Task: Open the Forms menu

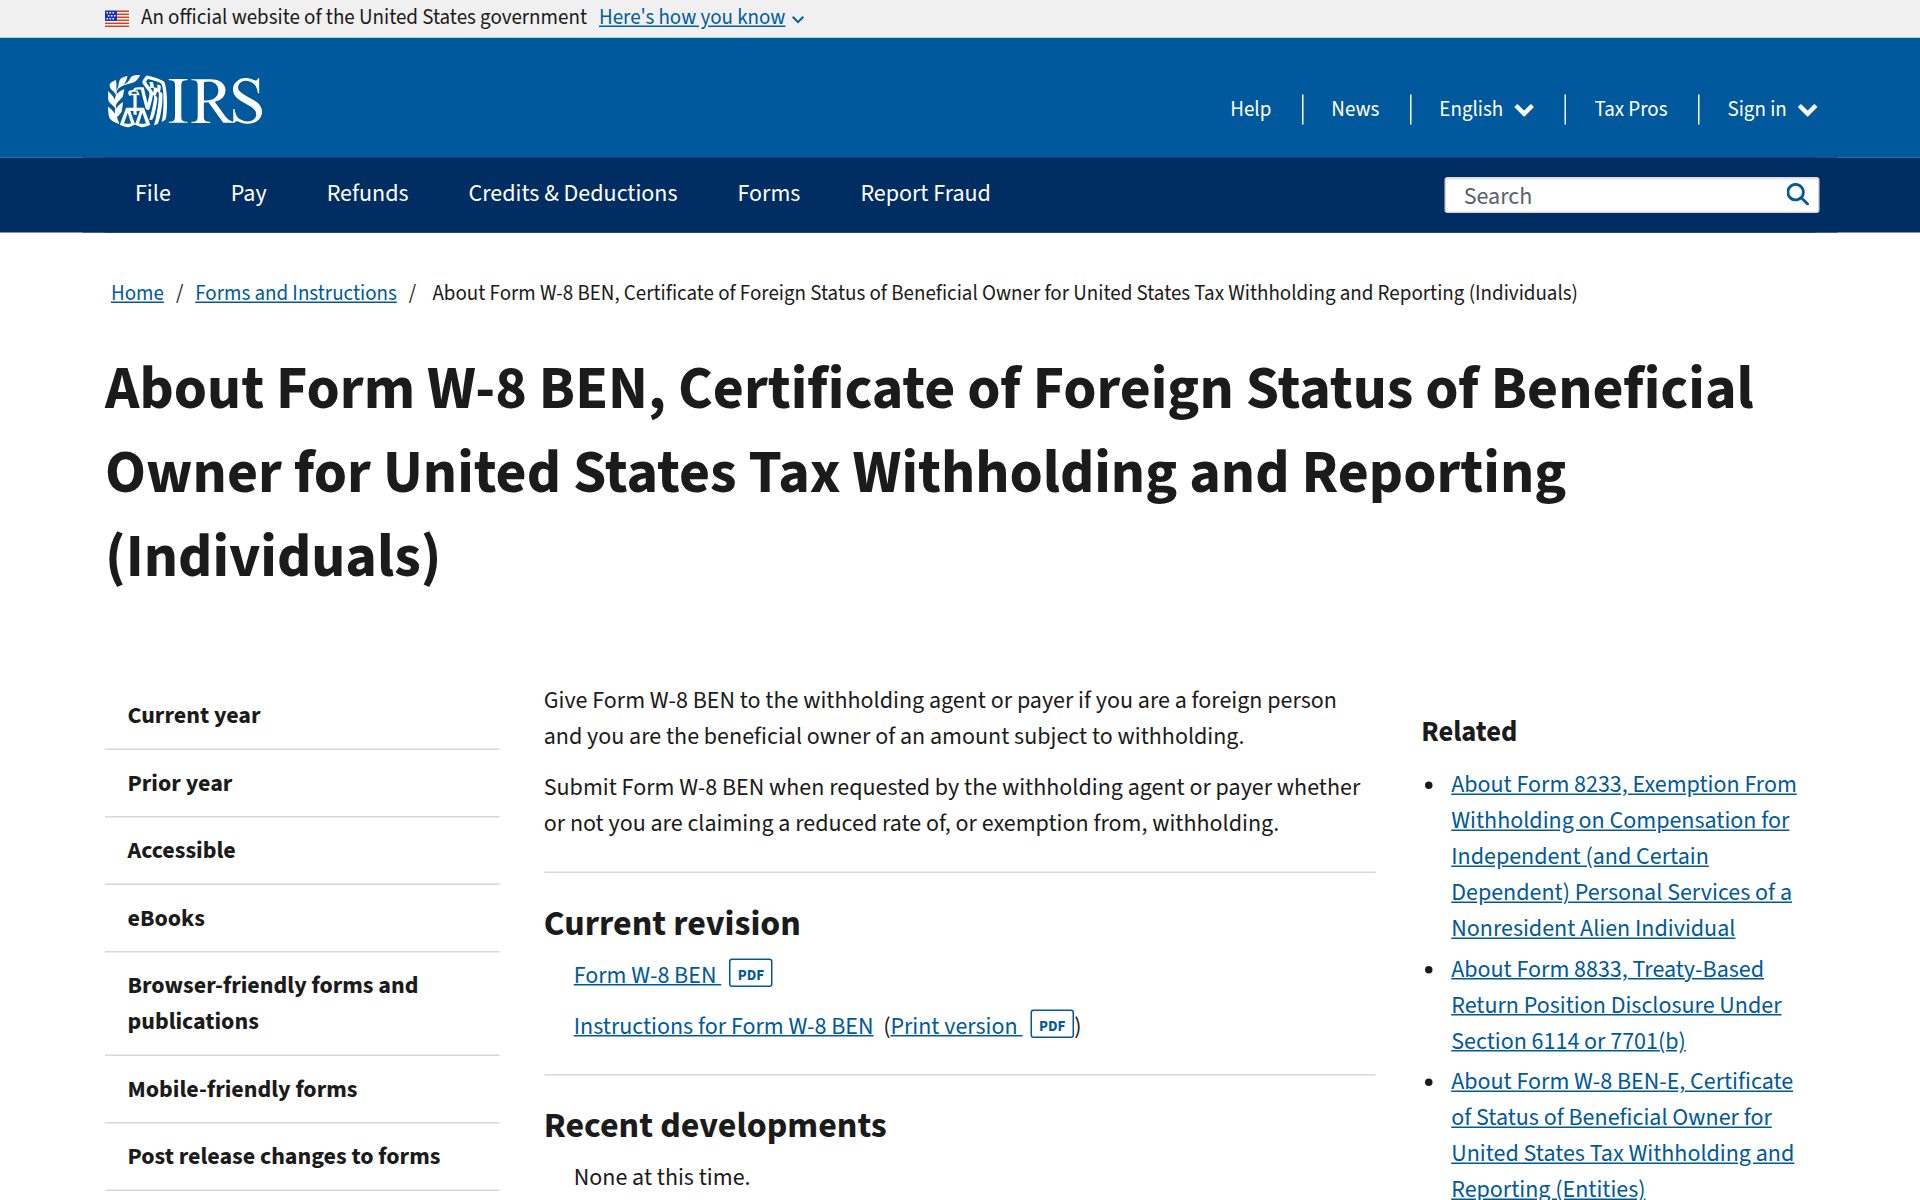Action: pyautogui.click(x=769, y=194)
